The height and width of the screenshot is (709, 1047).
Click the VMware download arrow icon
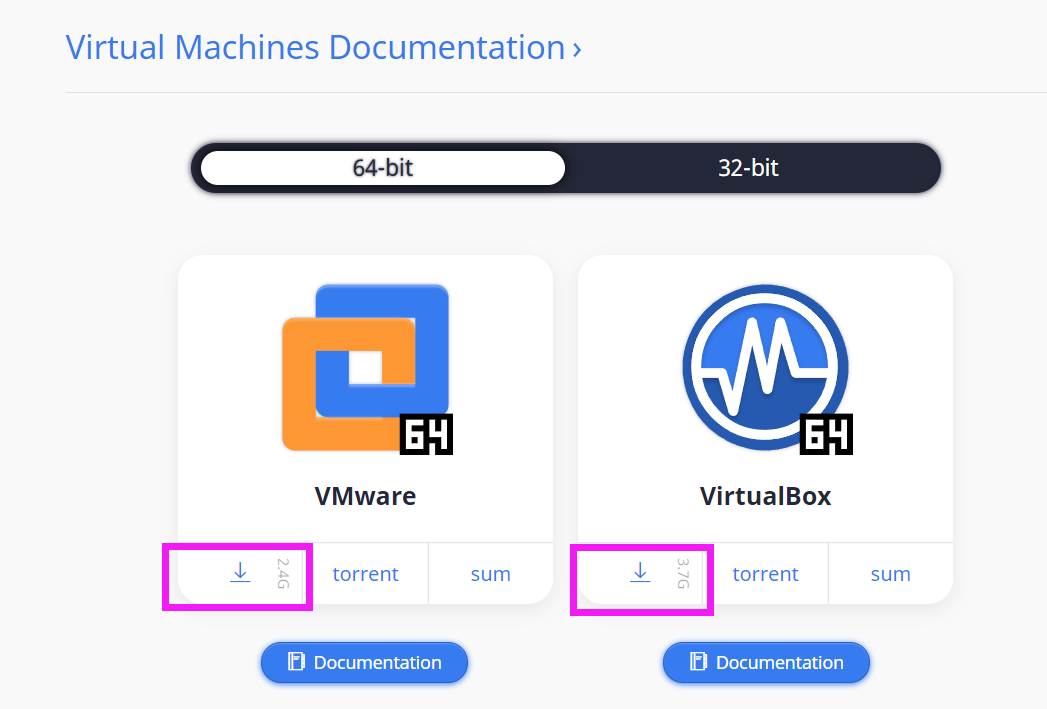pos(240,573)
